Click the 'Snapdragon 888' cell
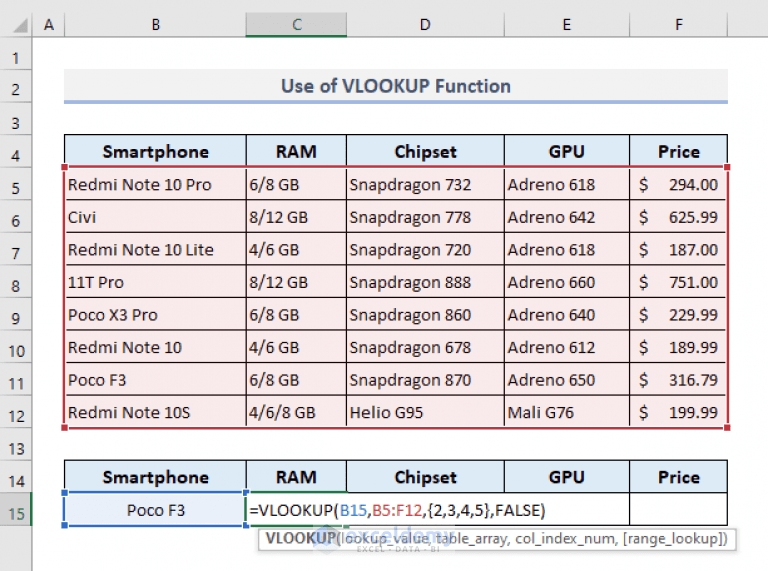 425,282
